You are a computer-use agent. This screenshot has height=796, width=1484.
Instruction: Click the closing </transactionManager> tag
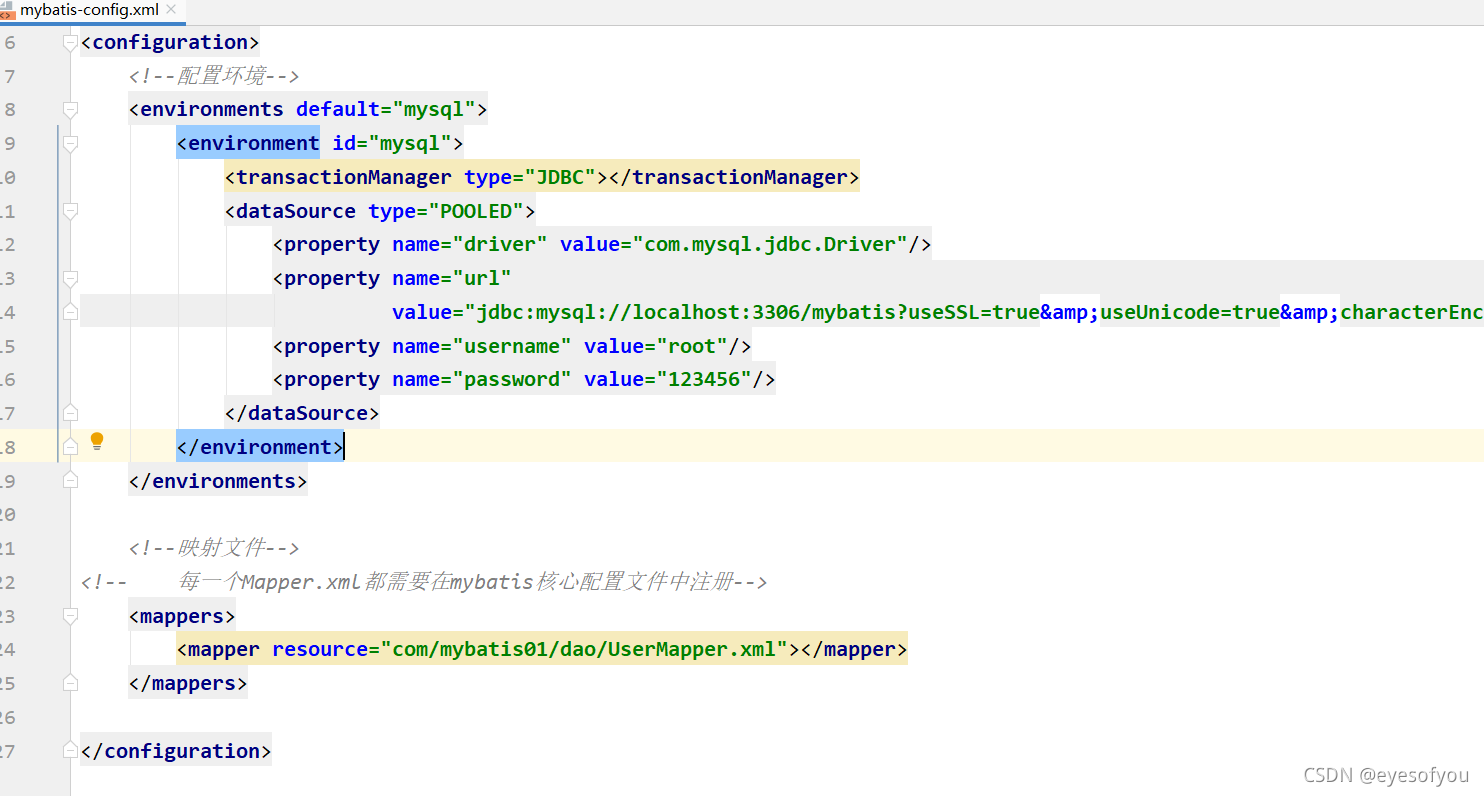click(735, 177)
